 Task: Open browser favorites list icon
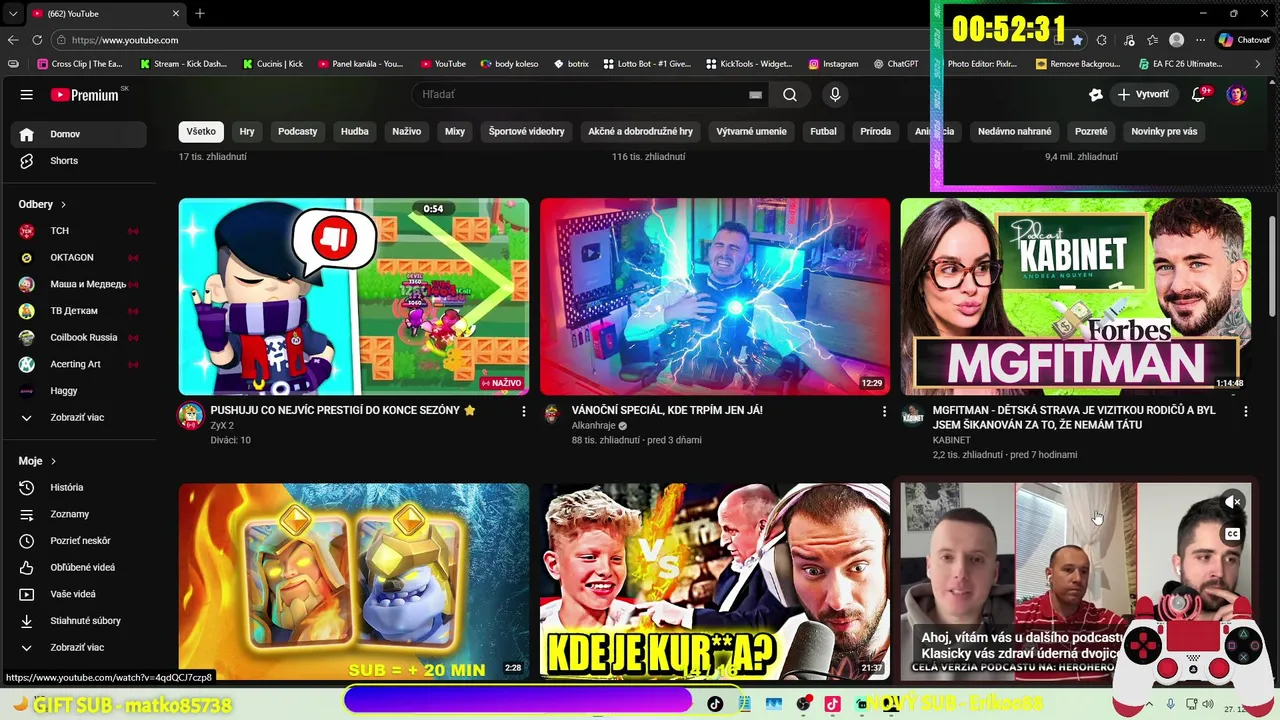(x=1153, y=40)
